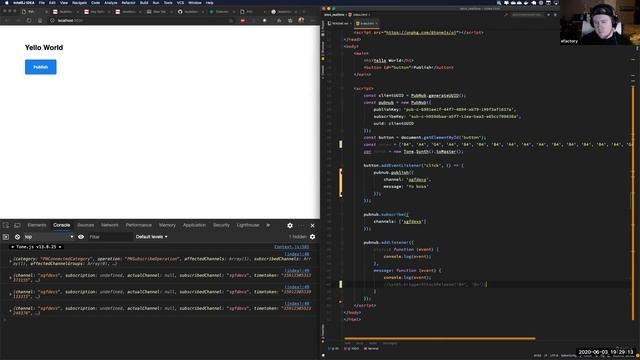The width and height of the screenshot is (640, 360).
Task: Click the console Filter input field
Action: point(109,237)
